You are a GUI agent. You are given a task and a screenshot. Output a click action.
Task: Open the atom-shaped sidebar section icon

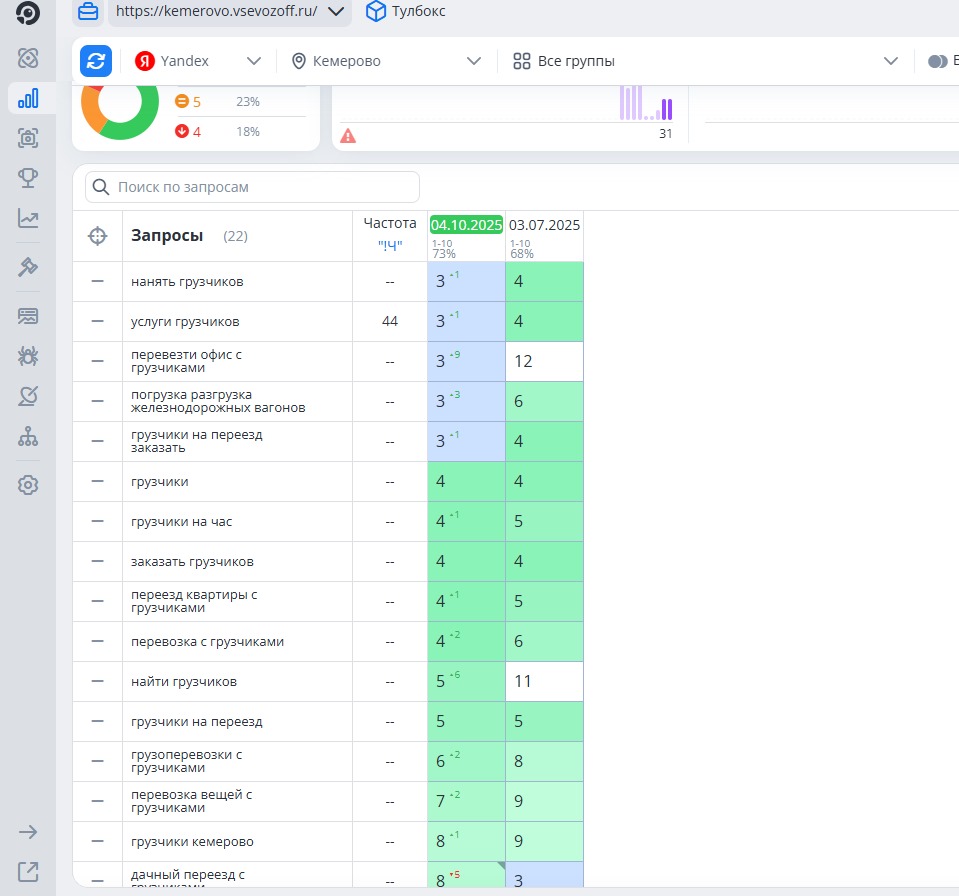(x=28, y=58)
